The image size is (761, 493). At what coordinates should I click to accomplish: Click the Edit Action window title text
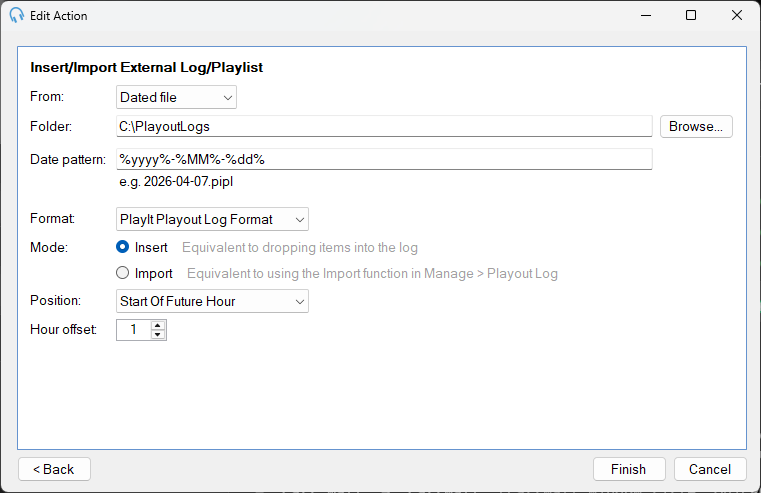point(59,16)
